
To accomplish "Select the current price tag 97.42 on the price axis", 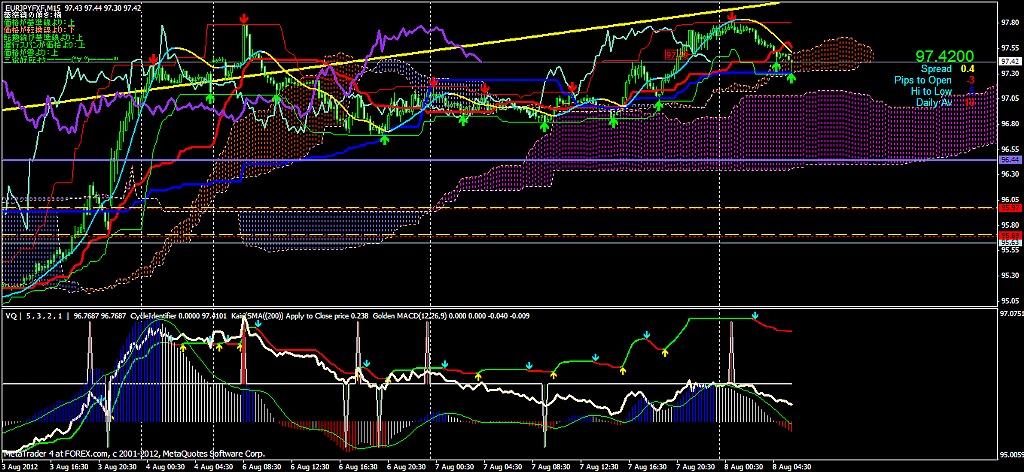I will (1009, 62).
